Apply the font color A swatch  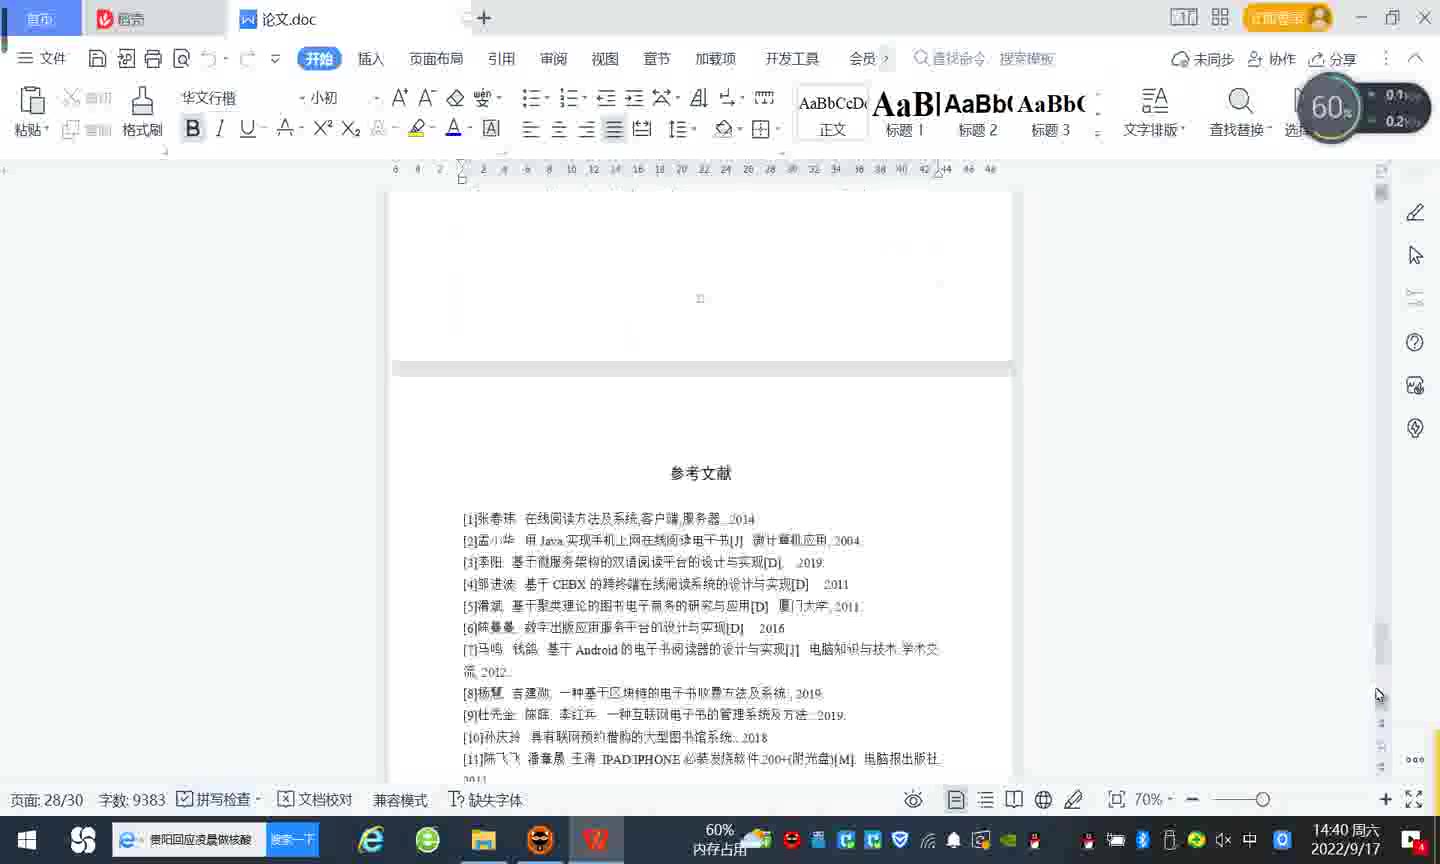pos(453,128)
